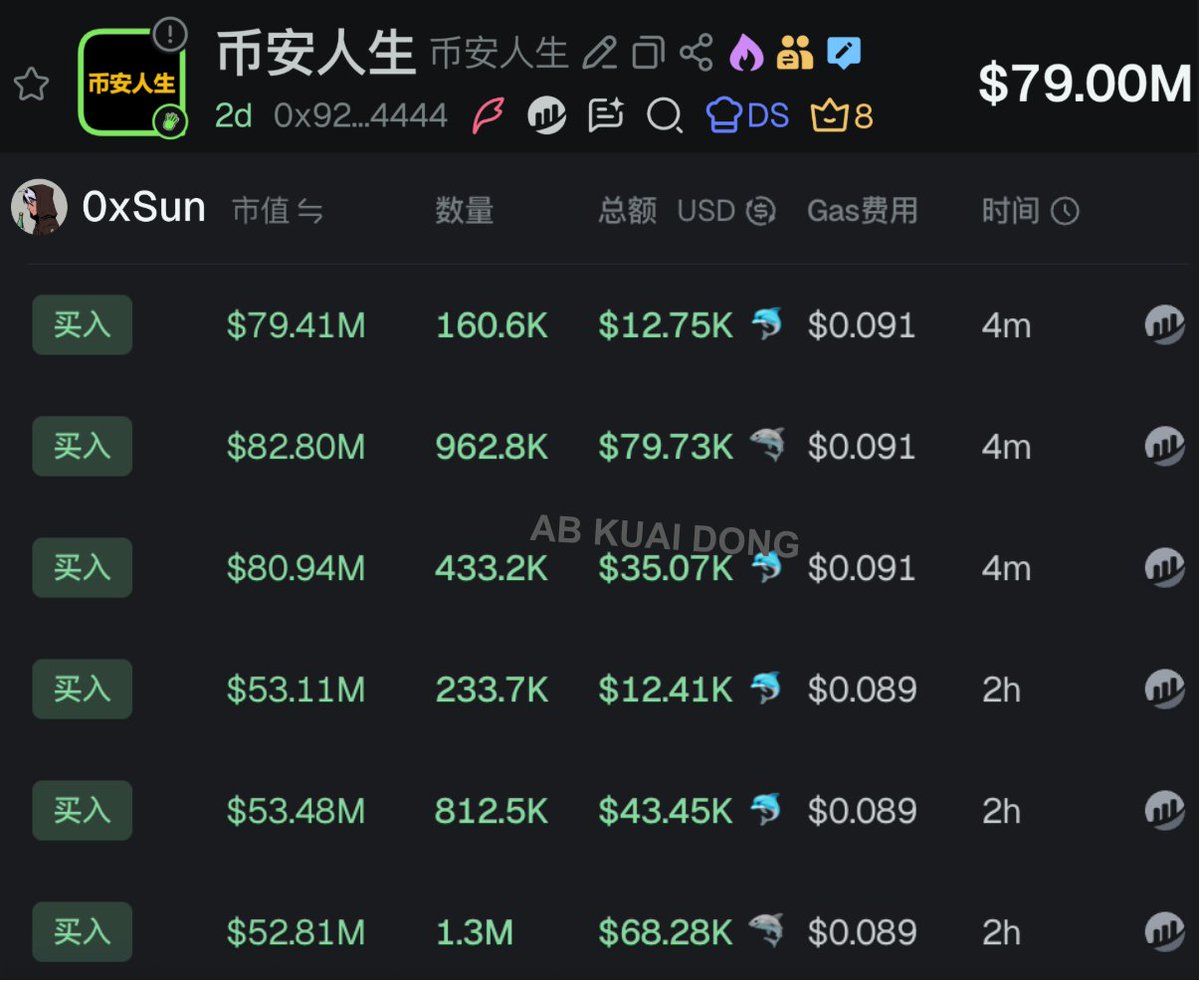Click 买入 tag on the $79.41M row
This screenshot has height=981, width=1200.
tap(82, 325)
